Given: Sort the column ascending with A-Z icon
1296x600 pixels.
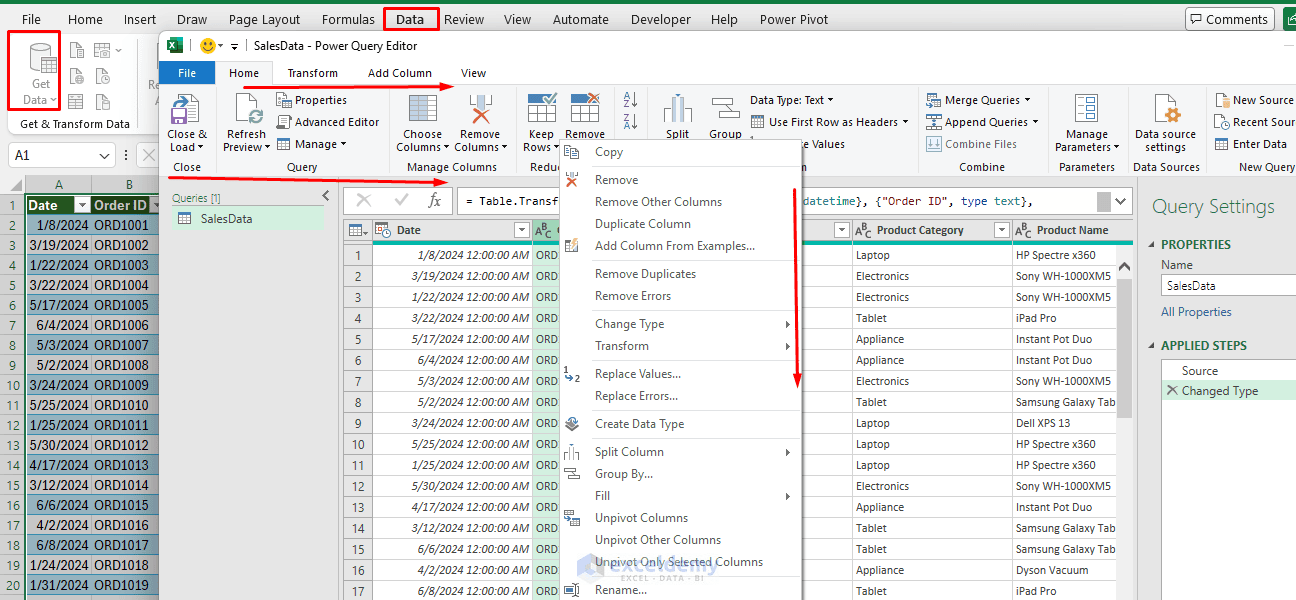Looking at the screenshot, I should tap(630, 100).
